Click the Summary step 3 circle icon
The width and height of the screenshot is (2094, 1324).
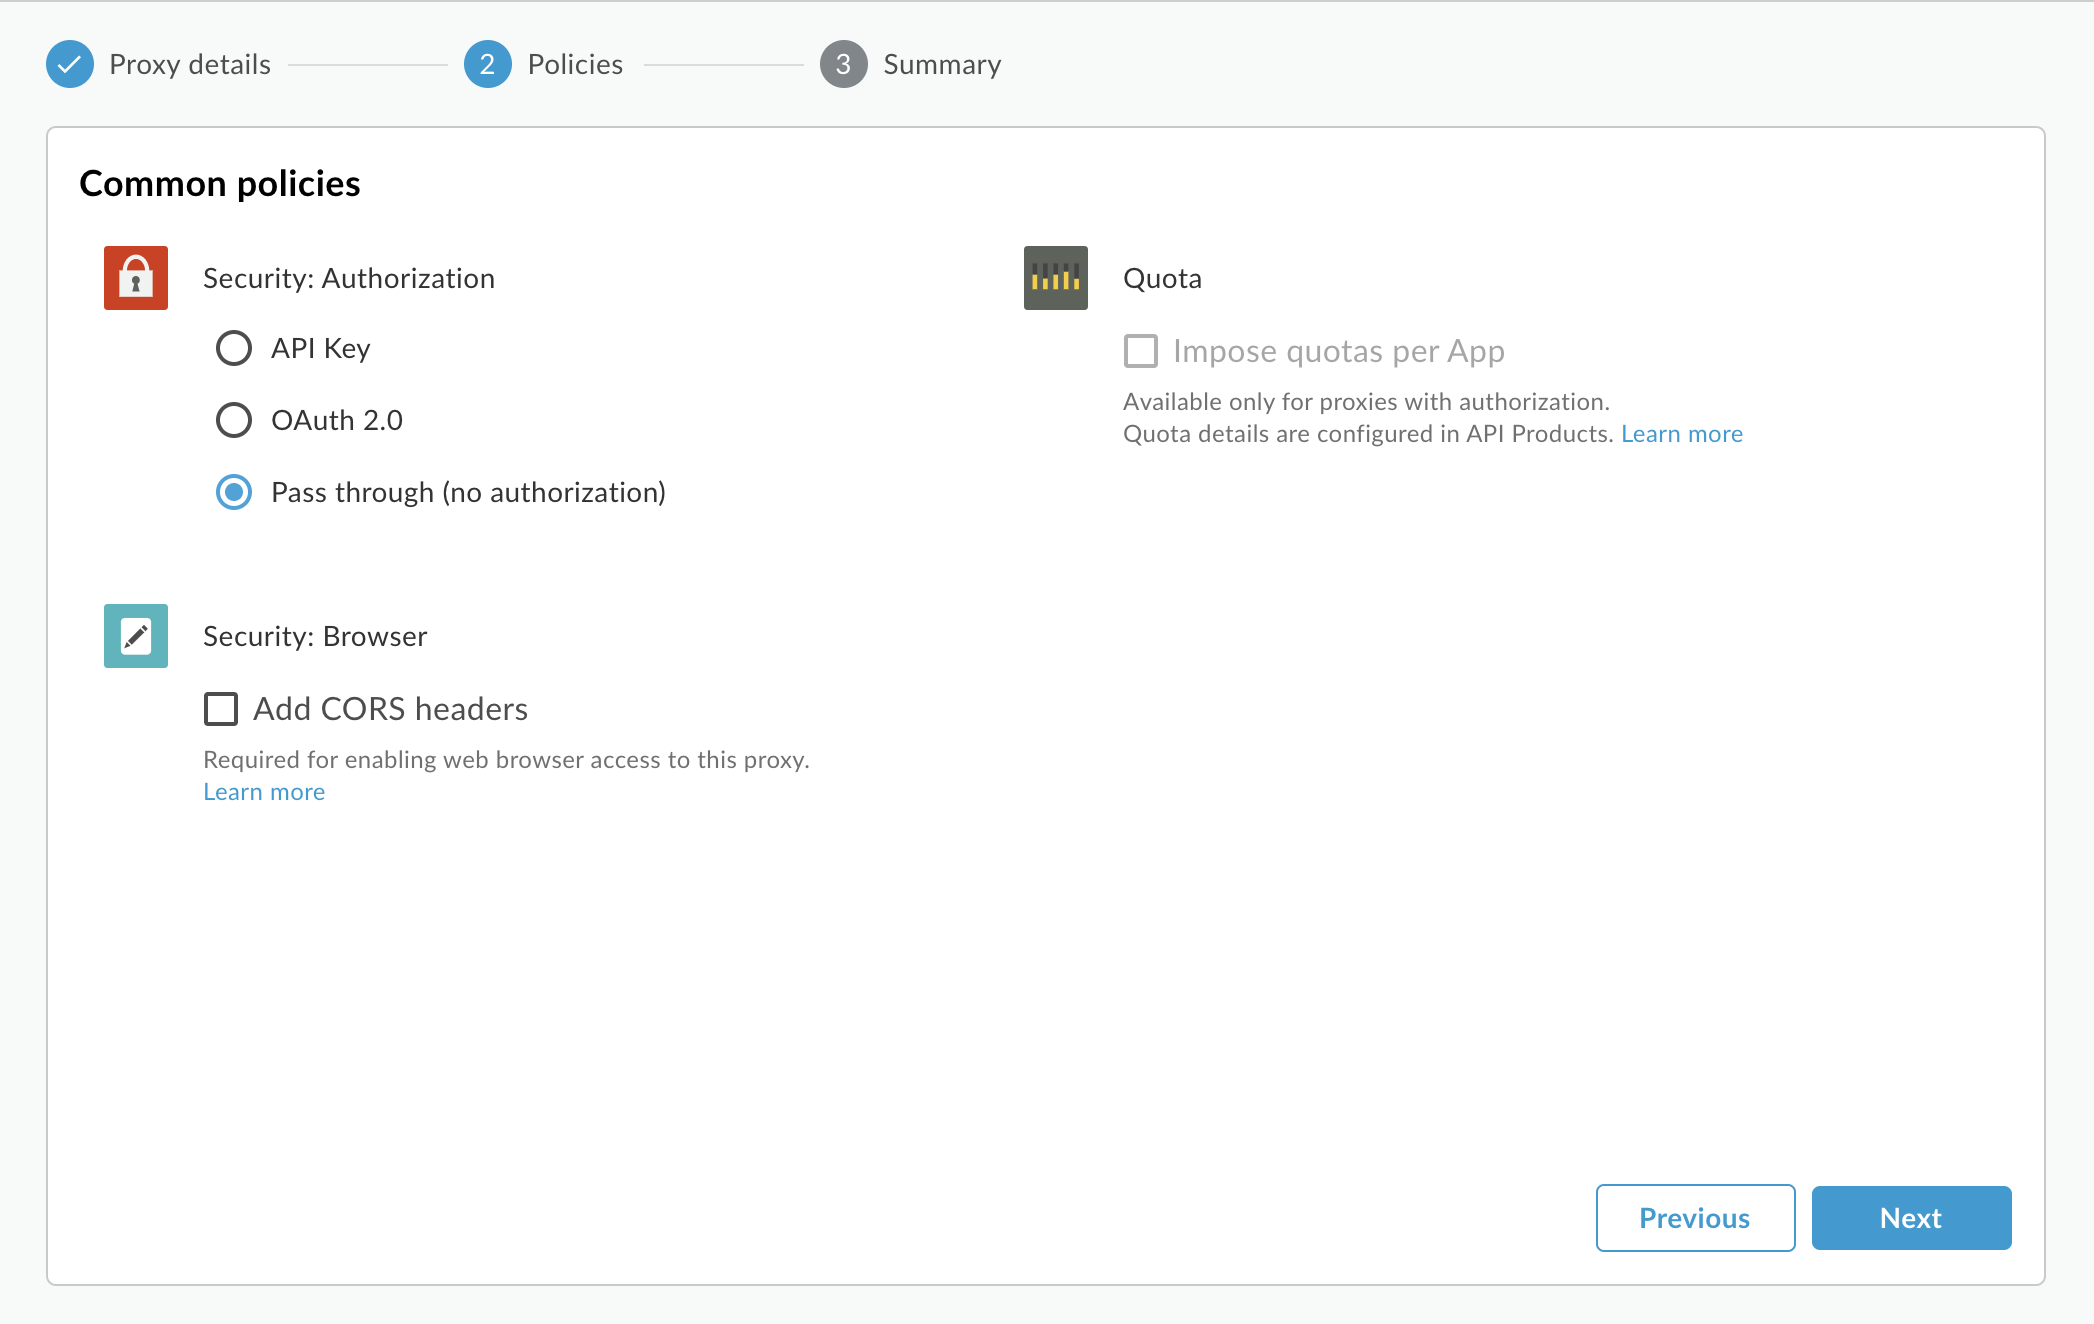[x=843, y=63]
